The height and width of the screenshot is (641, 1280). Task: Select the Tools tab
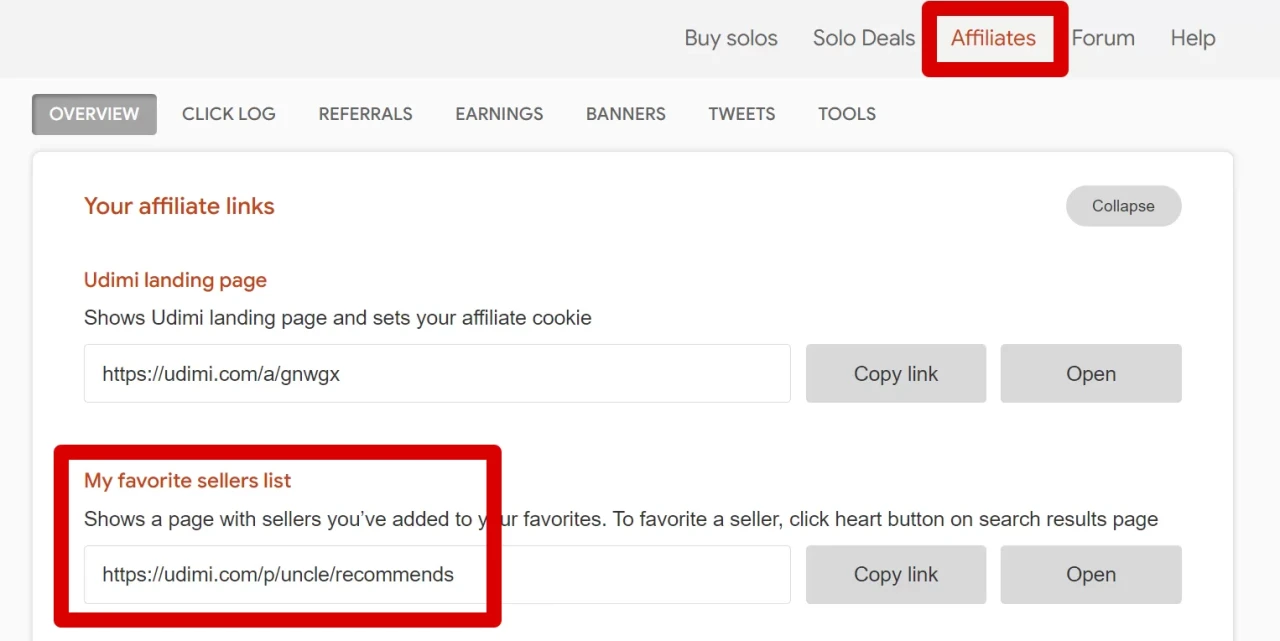(x=846, y=114)
